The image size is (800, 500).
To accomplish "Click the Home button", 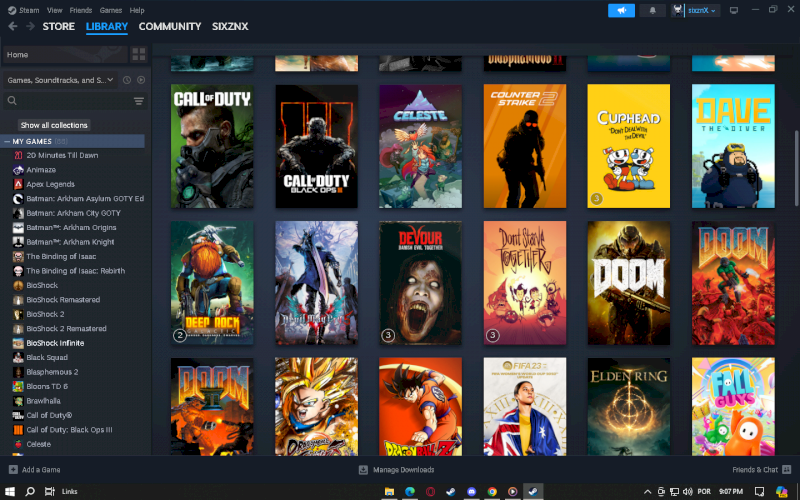I will tap(65, 55).
